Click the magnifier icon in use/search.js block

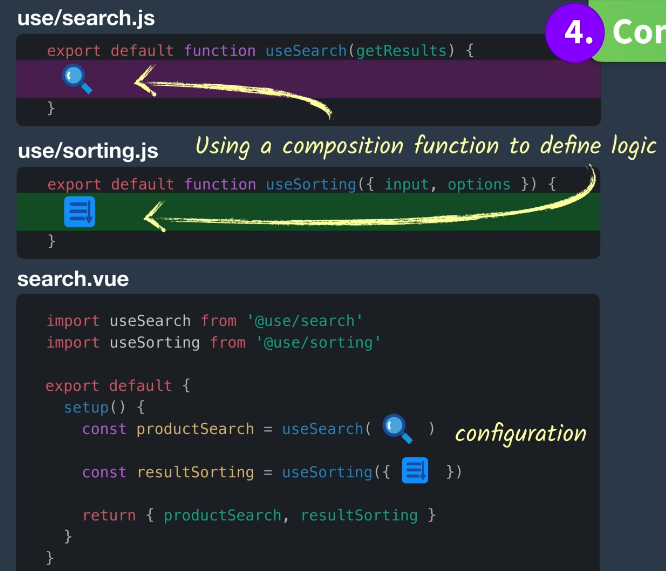(77, 79)
